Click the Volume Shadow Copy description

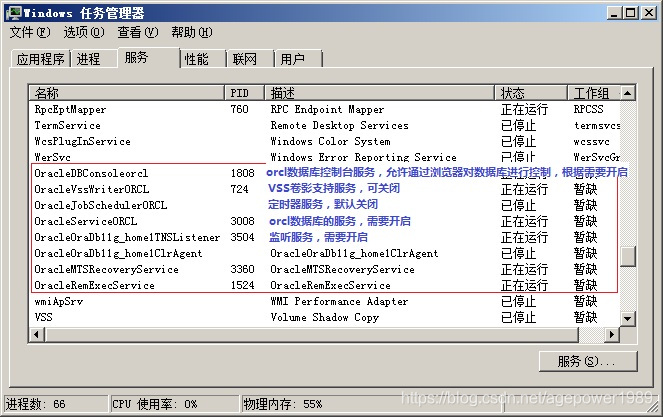(x=325, y=318)
